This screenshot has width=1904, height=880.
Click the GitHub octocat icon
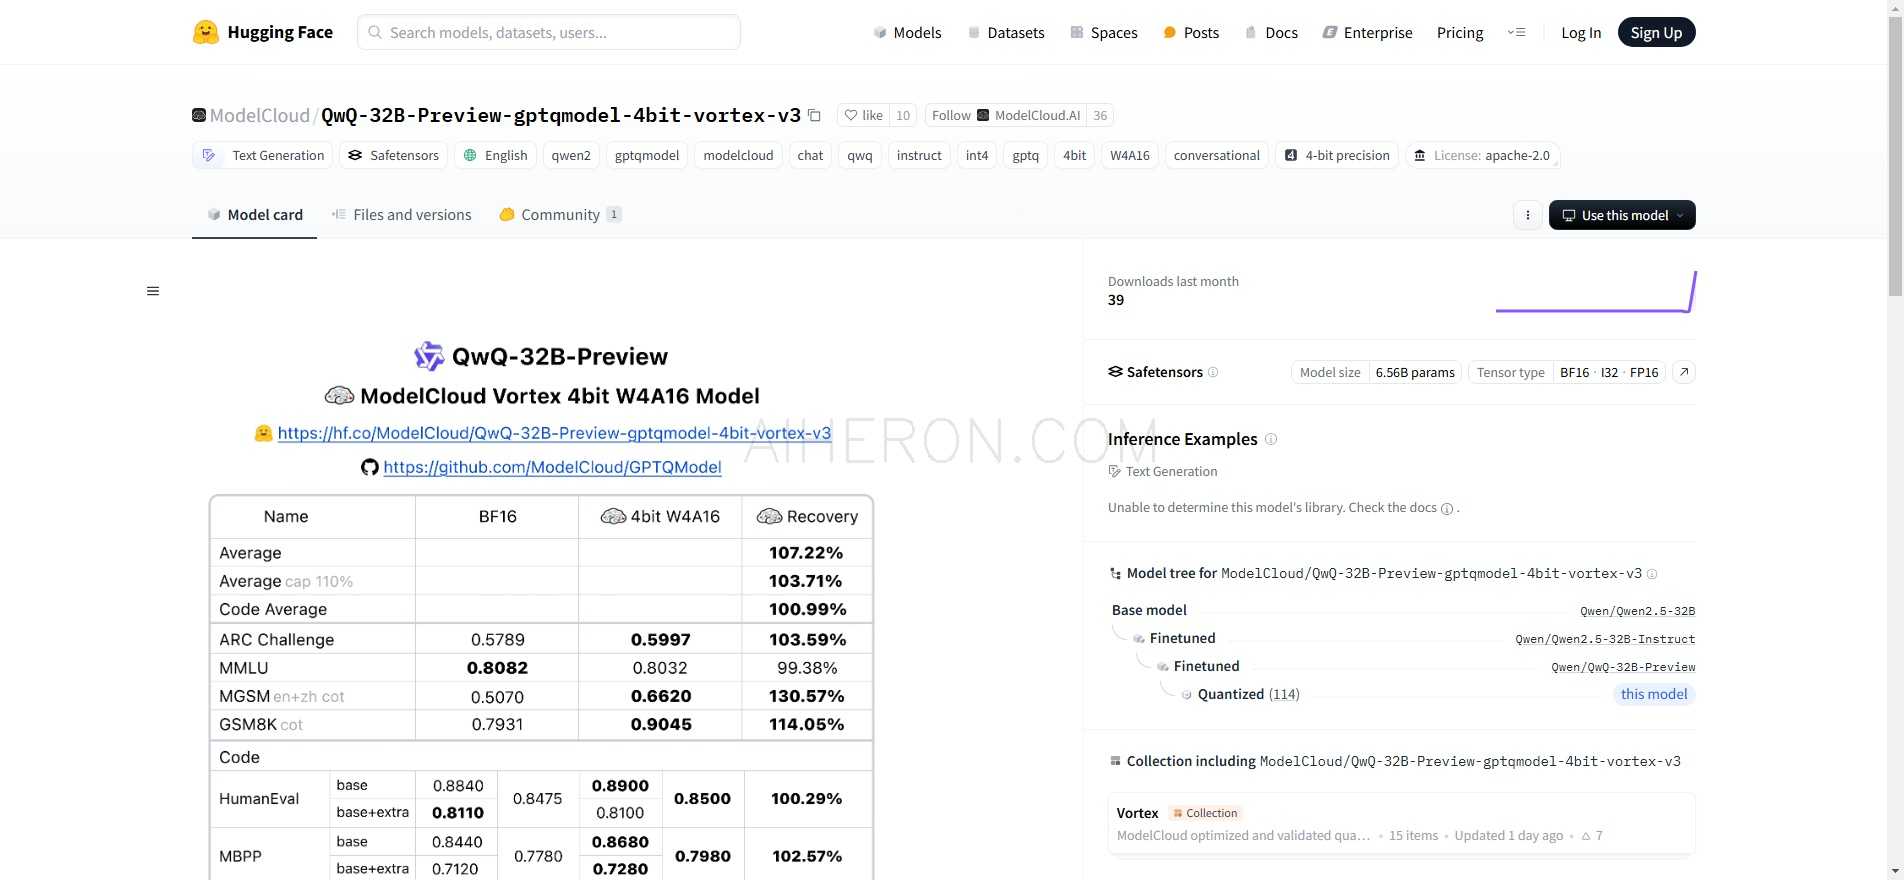(370, 467)
